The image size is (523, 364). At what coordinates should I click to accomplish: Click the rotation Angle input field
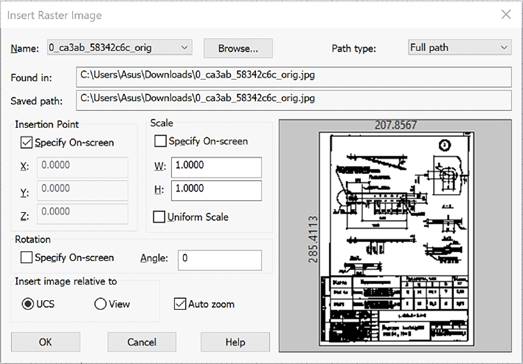point(220,260)
